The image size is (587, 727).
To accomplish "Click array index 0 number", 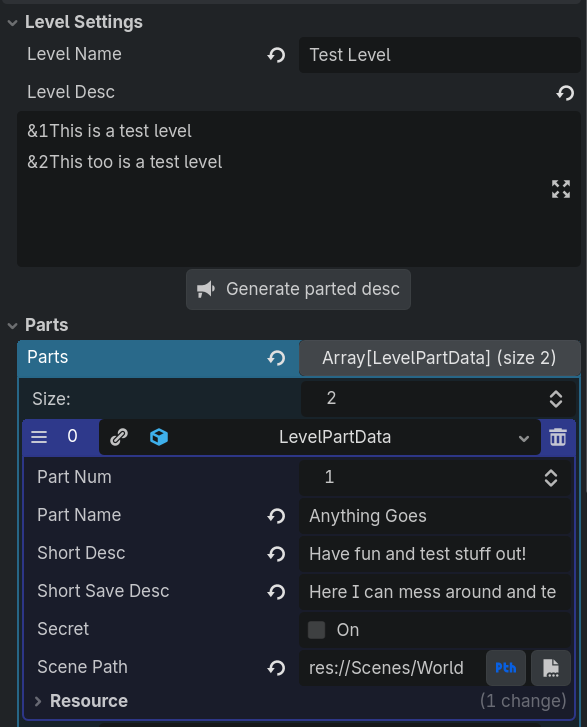I will click(72, 436).
